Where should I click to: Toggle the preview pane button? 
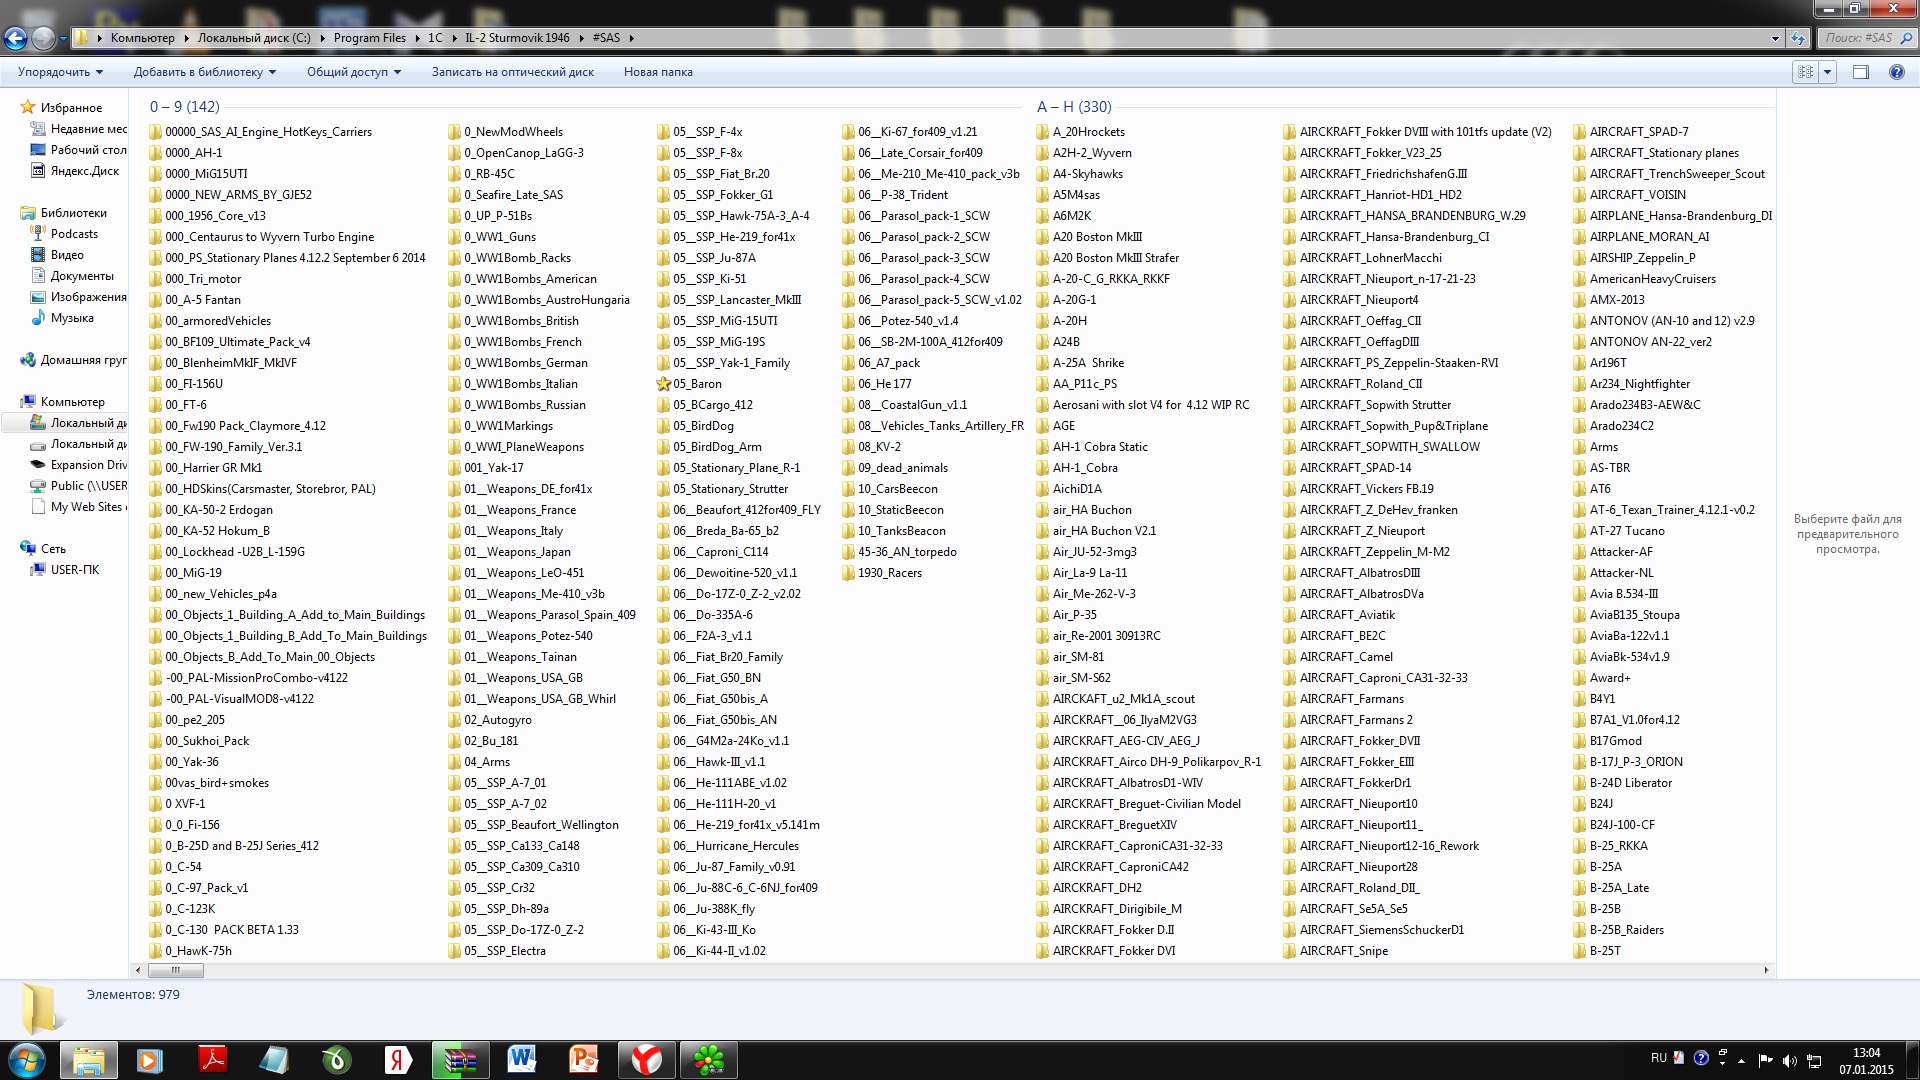click(x=1860, y=72)
